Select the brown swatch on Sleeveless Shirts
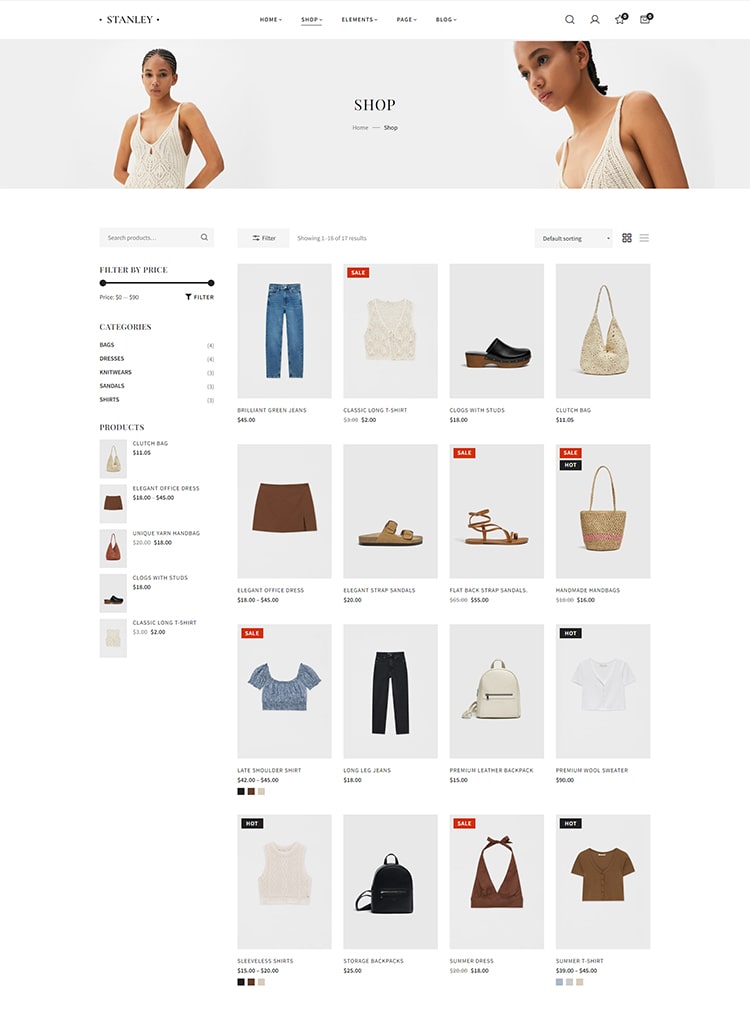Viewport: 750px width, 1010px height. [251, 982]
